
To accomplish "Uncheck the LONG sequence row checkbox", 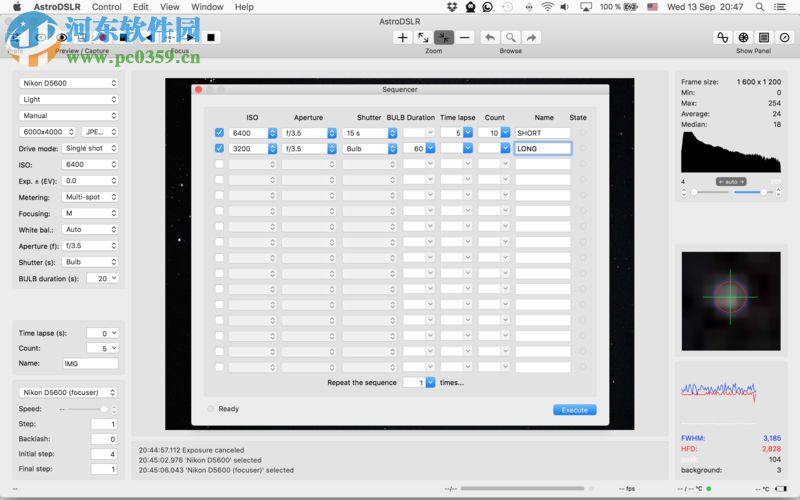I will coord(219,148).
